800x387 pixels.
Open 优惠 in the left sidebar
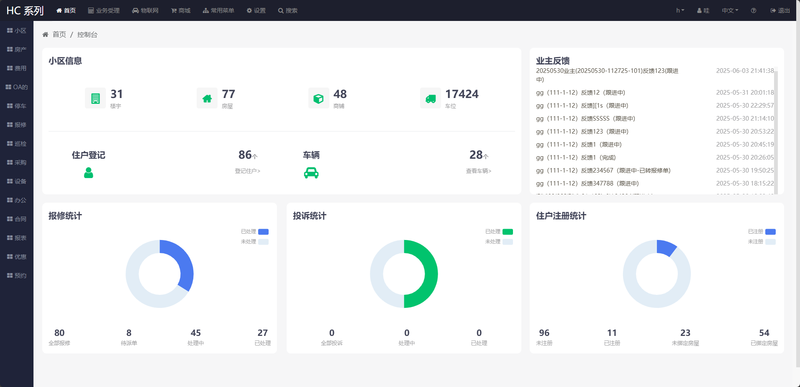click(x=16, y=257)
